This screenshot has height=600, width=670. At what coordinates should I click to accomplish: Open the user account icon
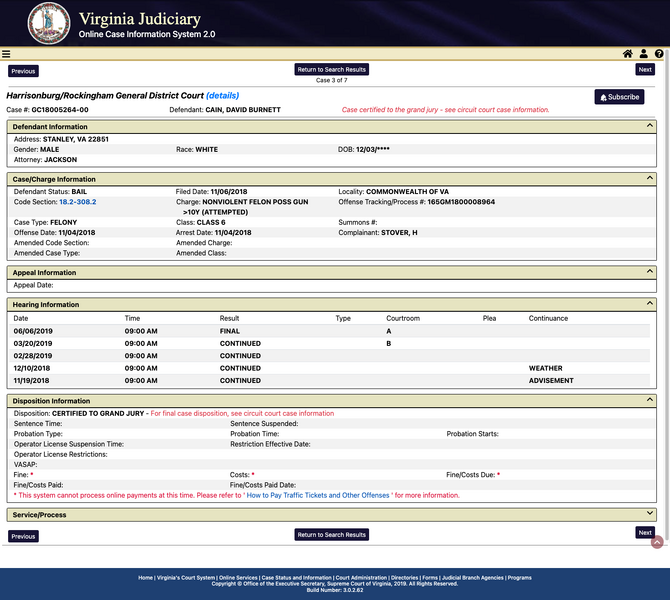click(643, 53)
